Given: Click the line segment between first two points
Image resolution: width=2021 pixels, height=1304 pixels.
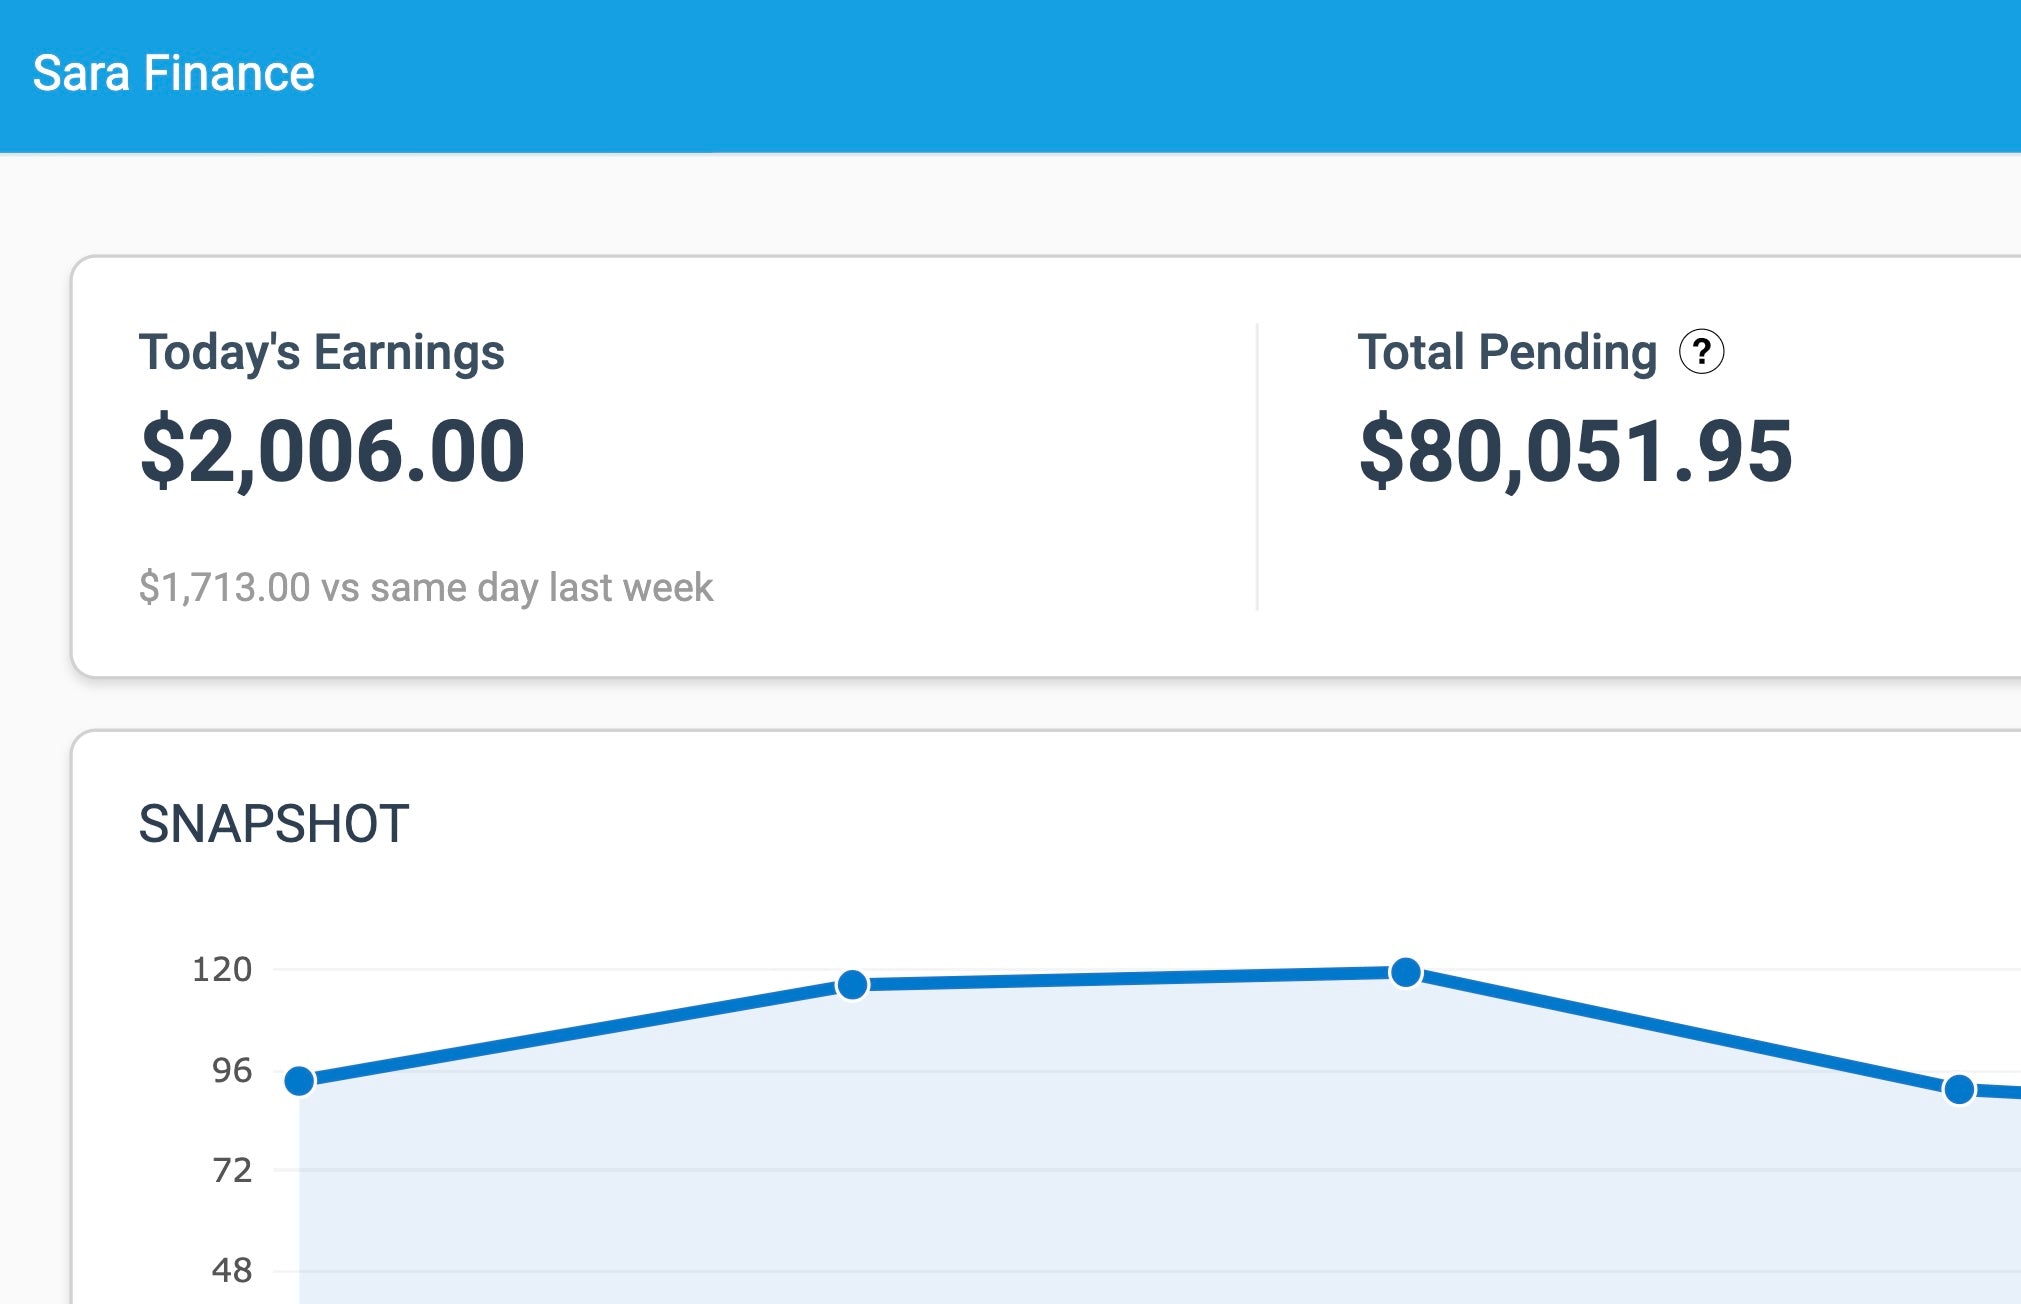Looking at the screenshot, I should pos(575,1033).
